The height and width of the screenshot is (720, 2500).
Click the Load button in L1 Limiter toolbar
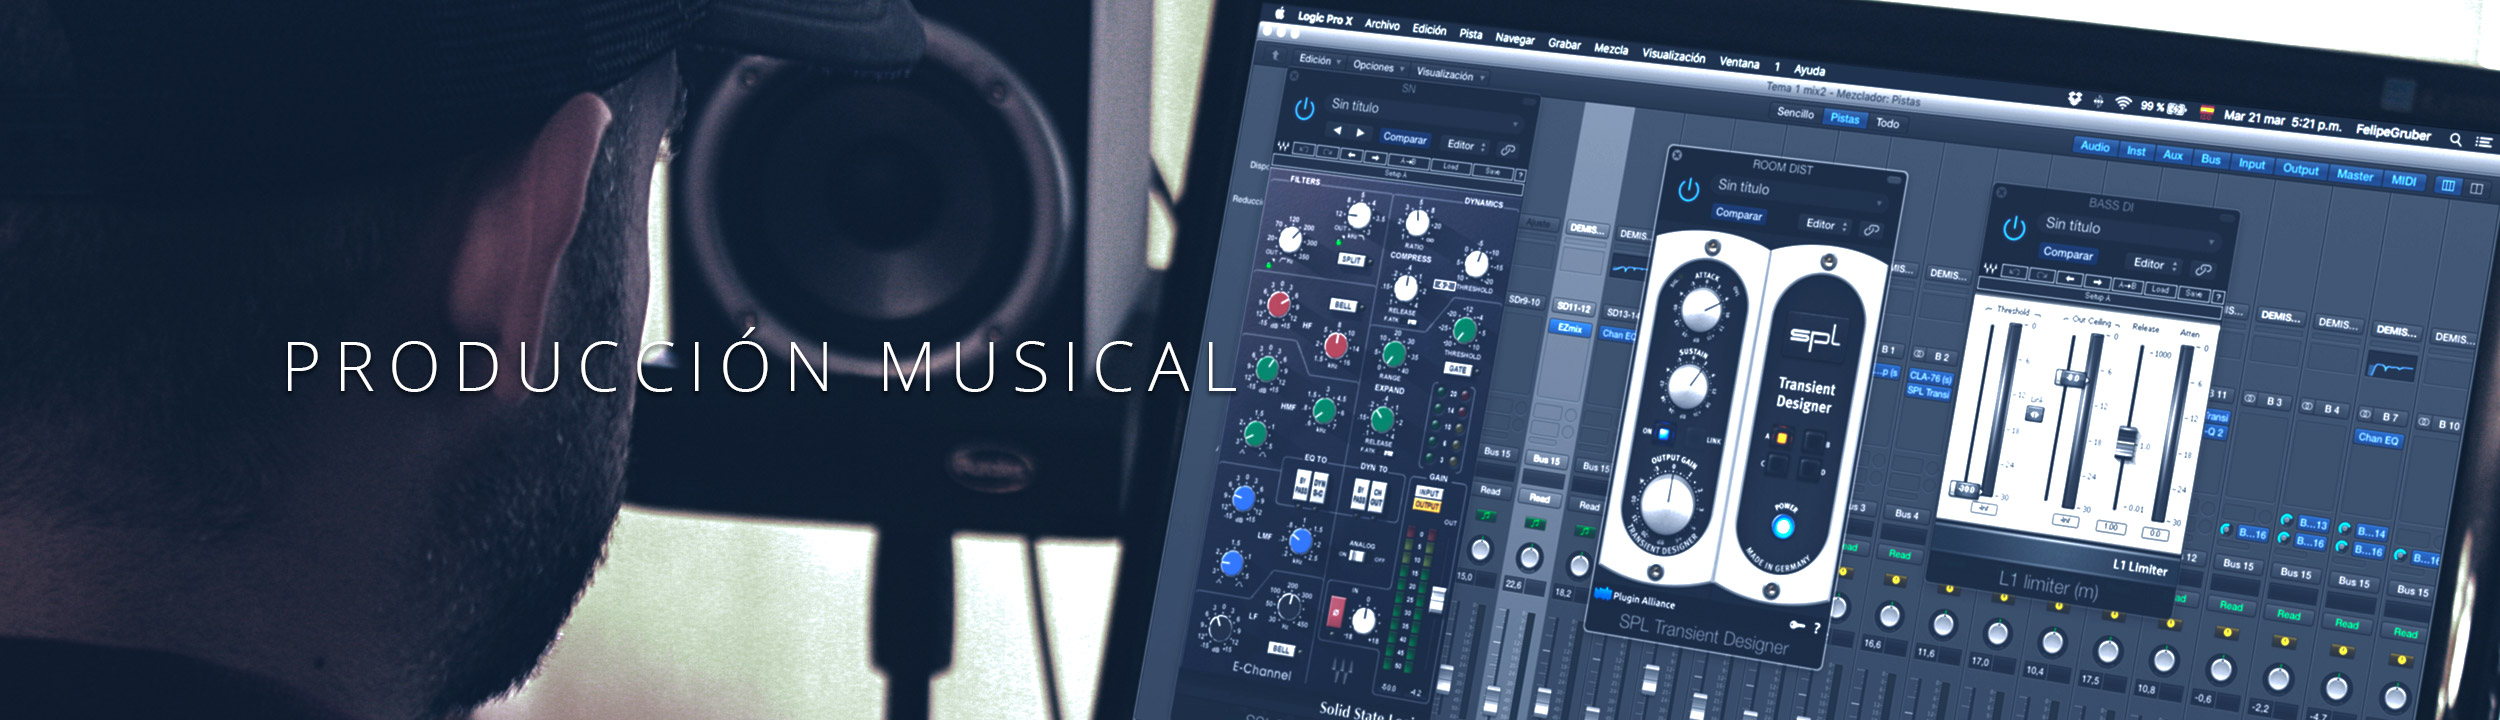point(2160,290)
